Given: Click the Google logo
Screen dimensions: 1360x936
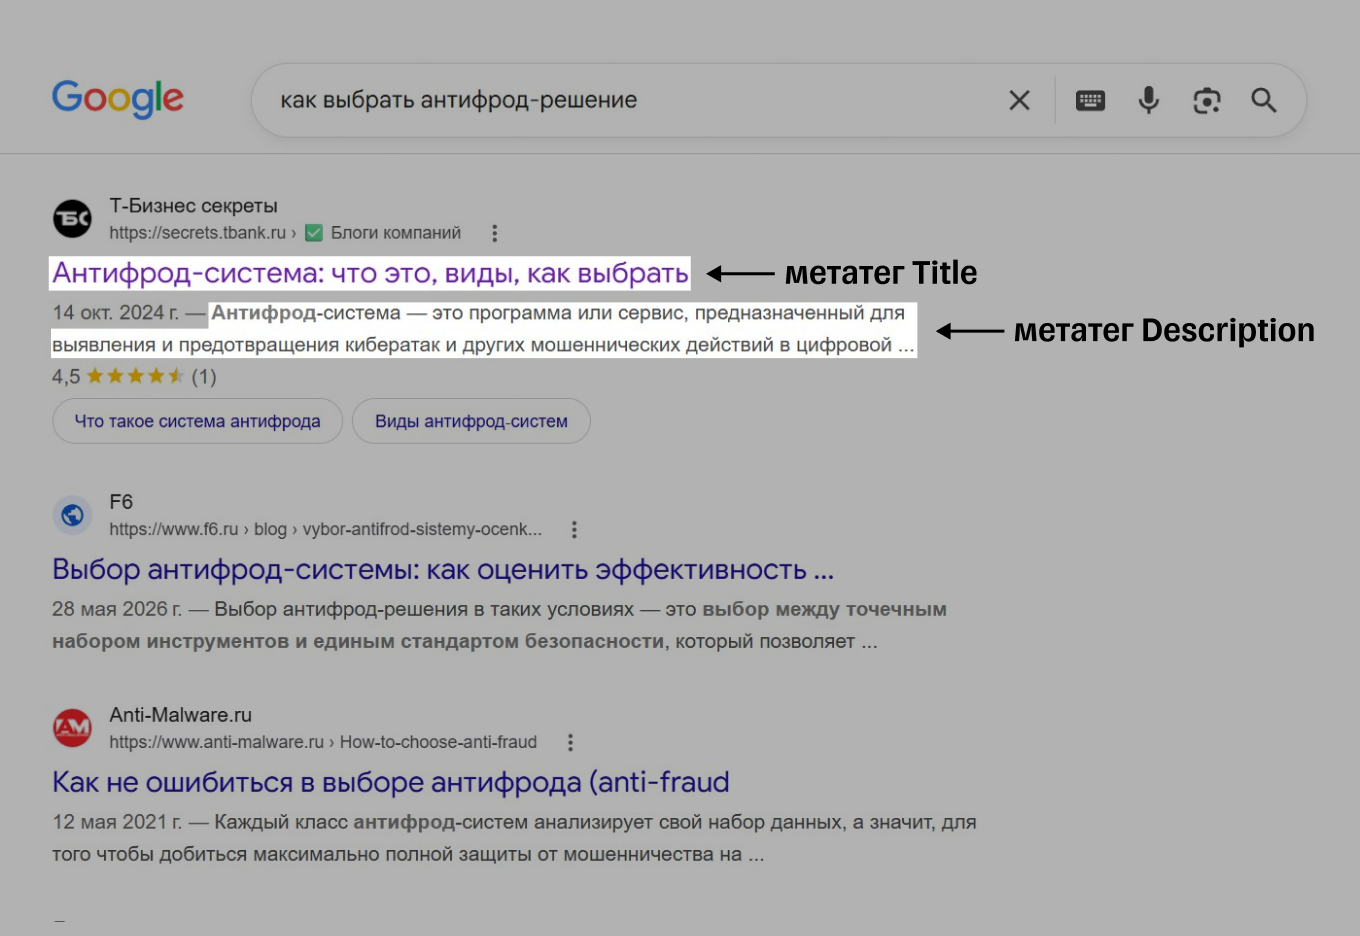Looking at the screenshot, I should [x=118, y=99].
